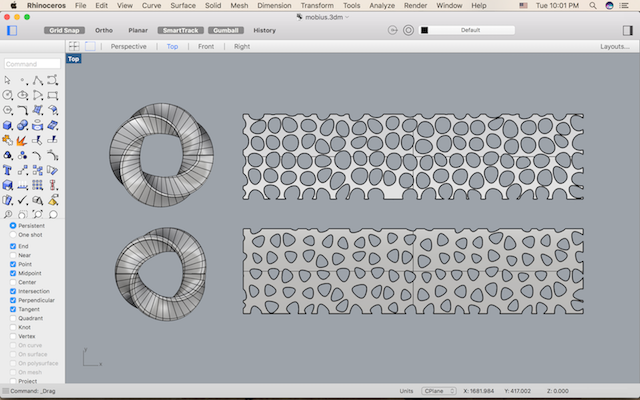
Task: Pick the Polyline tool
Action: tap(38, 80)
